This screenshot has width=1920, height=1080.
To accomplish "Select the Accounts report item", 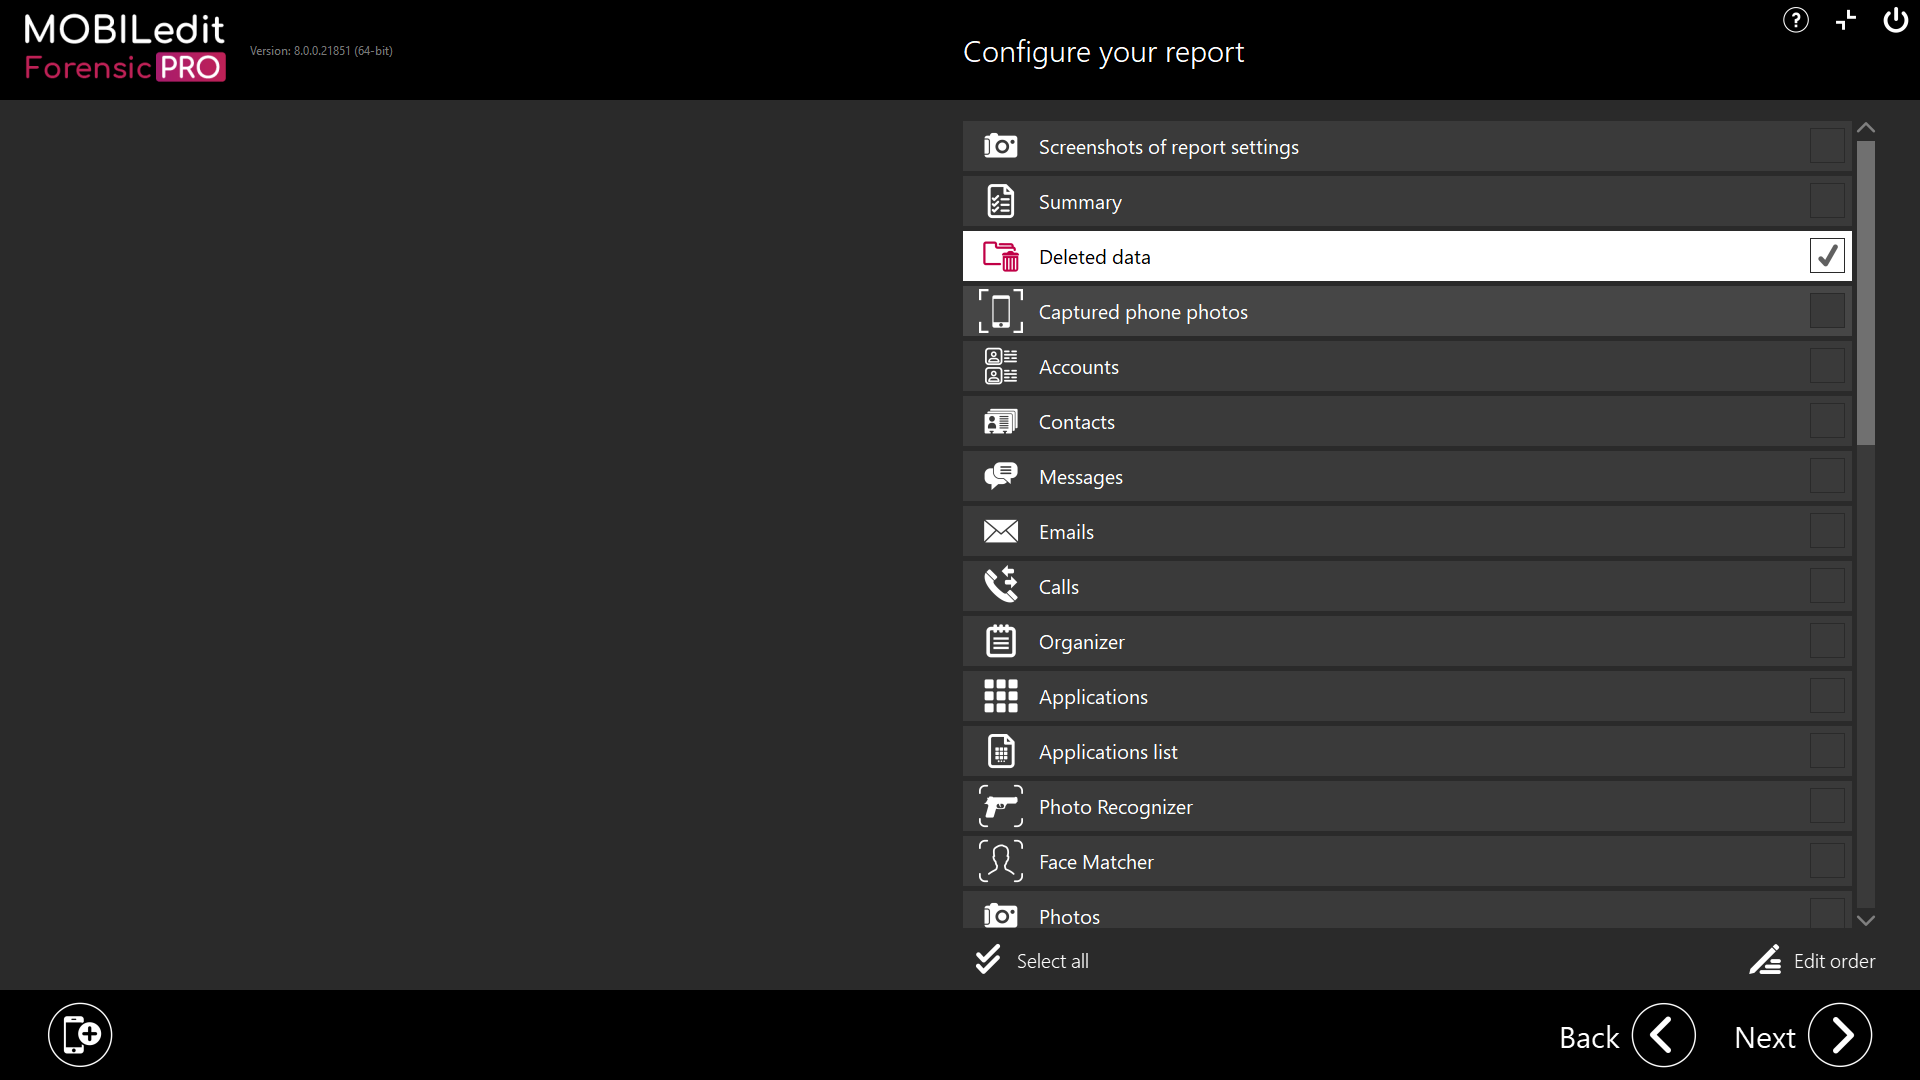I will coord(1078,367).
